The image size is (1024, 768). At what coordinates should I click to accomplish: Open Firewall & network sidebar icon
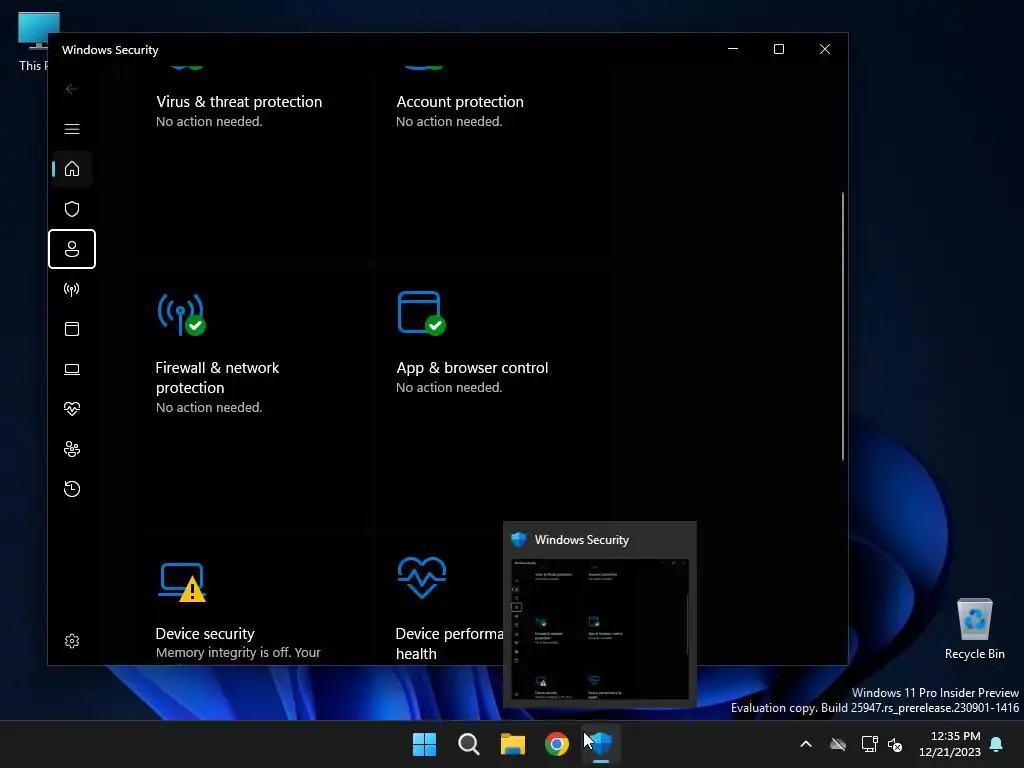[x=72, y=289]
